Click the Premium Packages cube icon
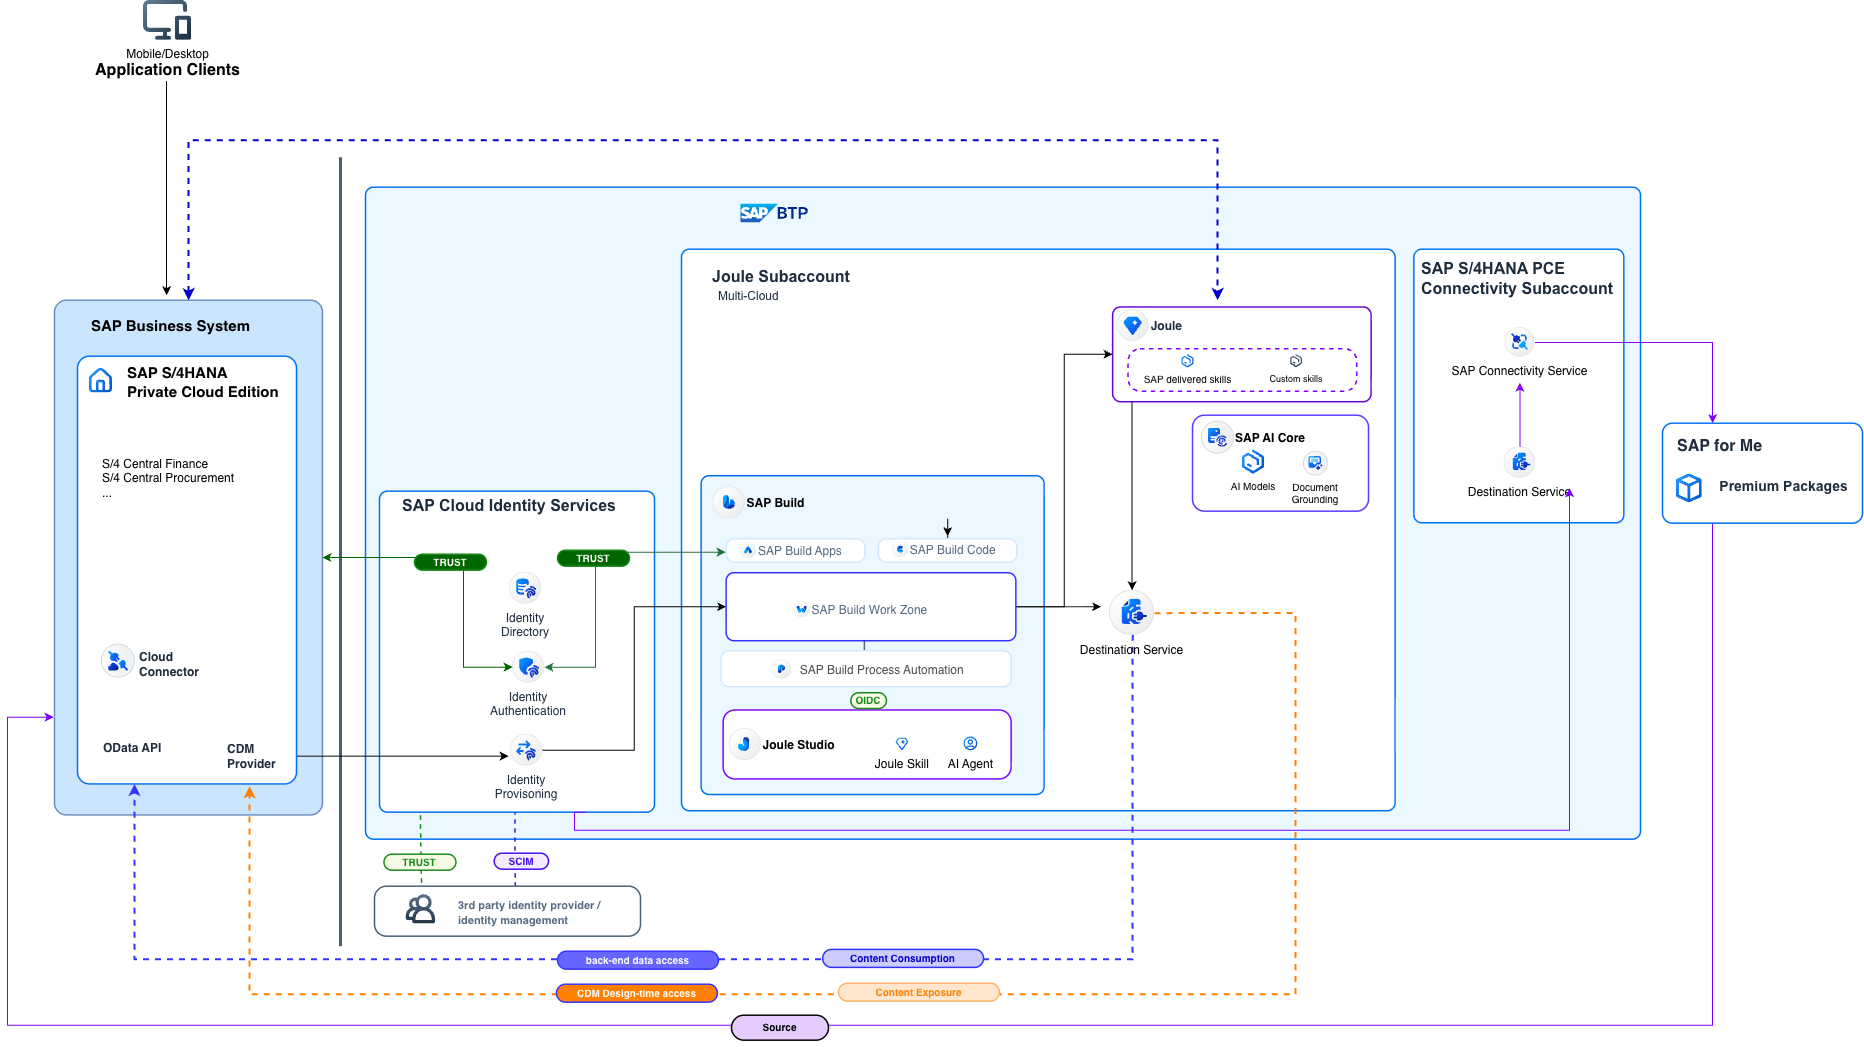Viewport: 1864px width, 1047px height. click(x=1689, y=487)
